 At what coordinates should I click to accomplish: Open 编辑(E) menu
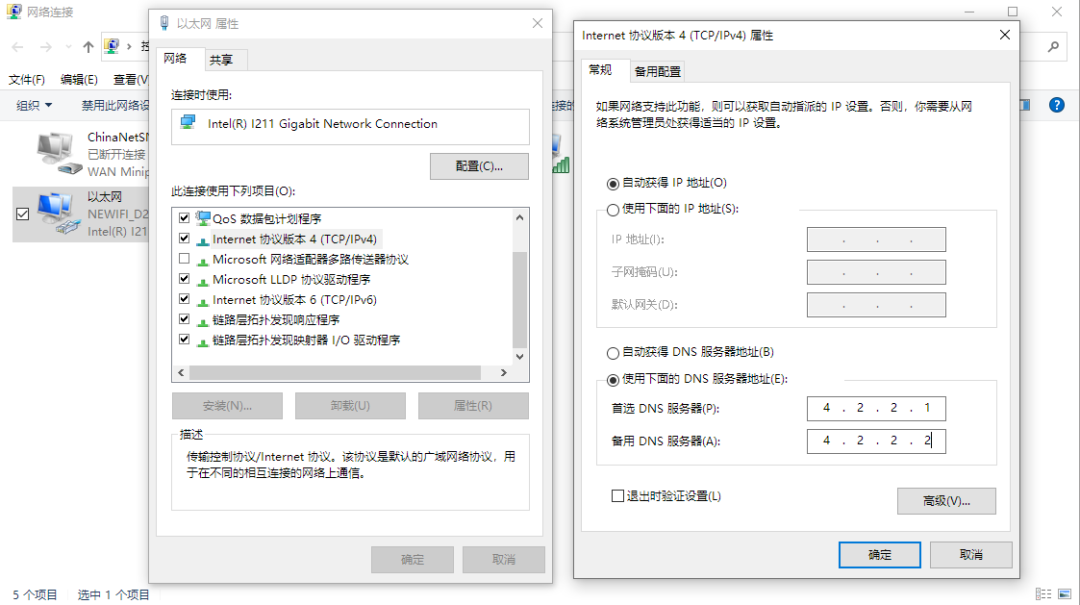pos(79,79)
